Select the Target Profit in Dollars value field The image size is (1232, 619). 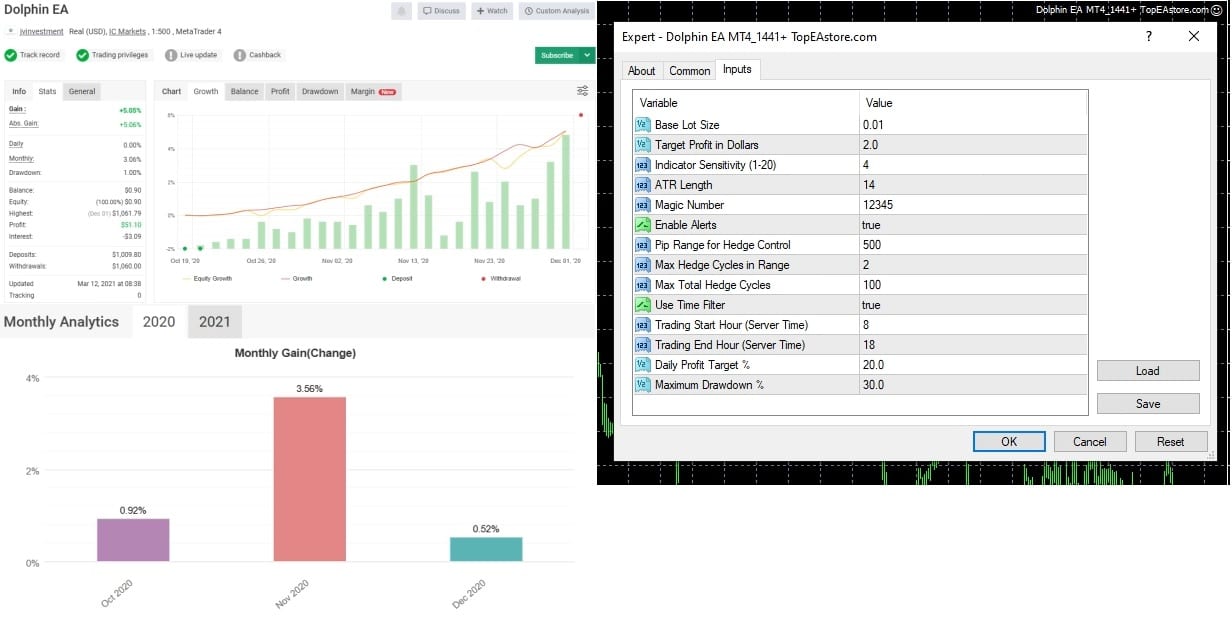click(x=973, y=145)
